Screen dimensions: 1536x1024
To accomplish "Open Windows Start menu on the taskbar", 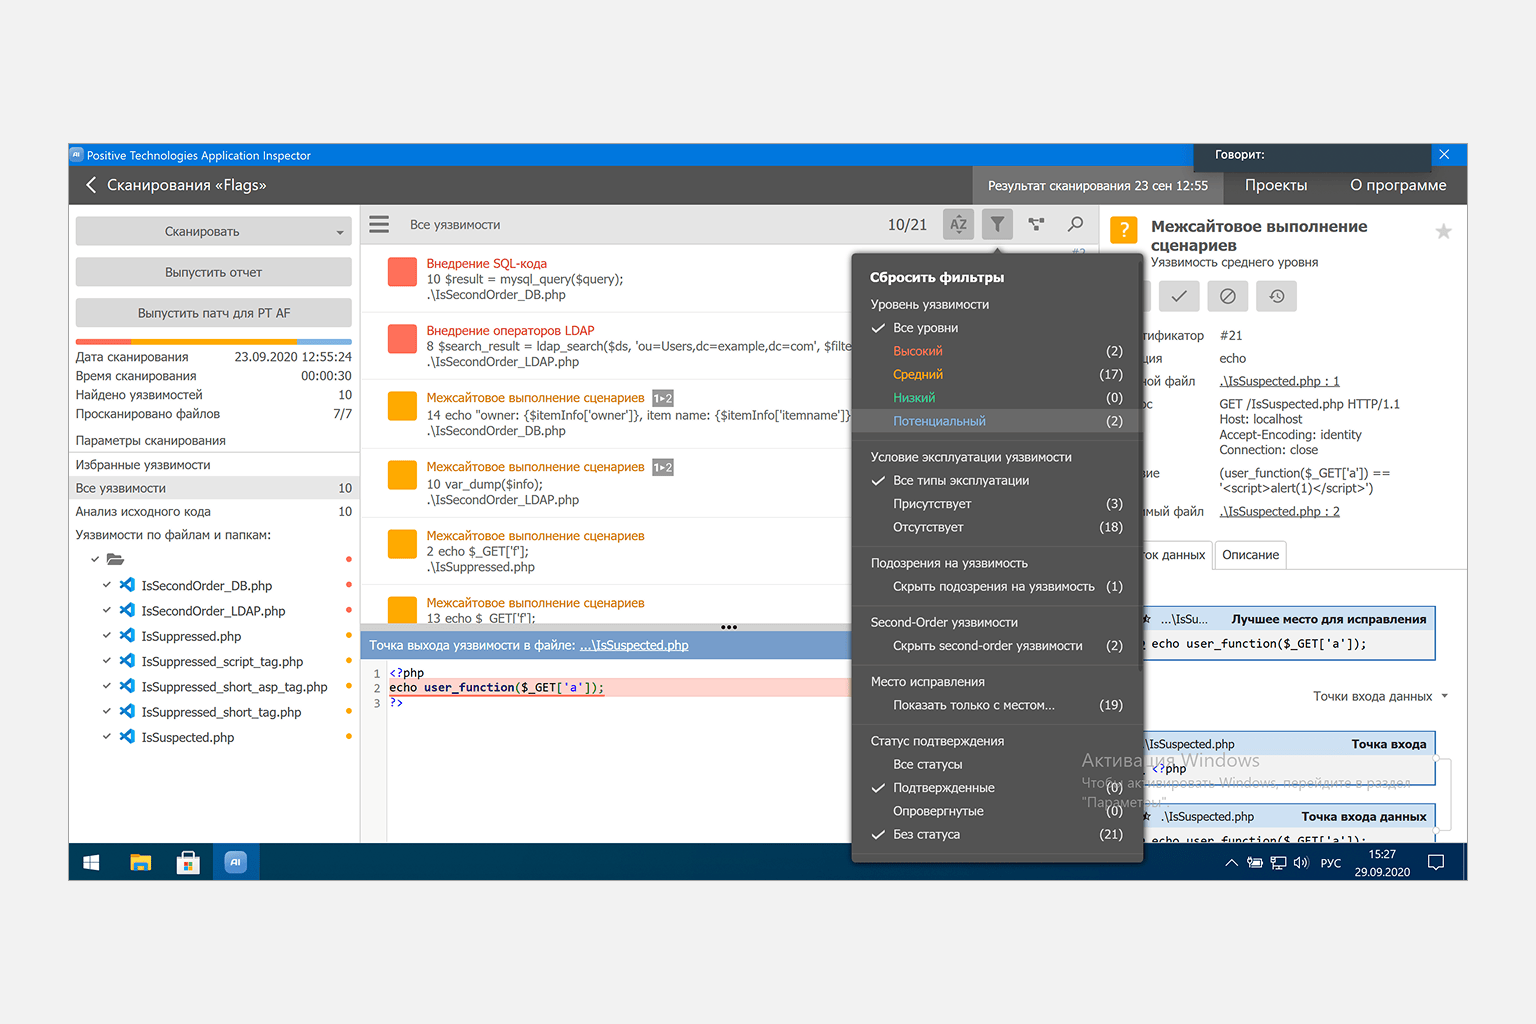I will pos(91,862).
